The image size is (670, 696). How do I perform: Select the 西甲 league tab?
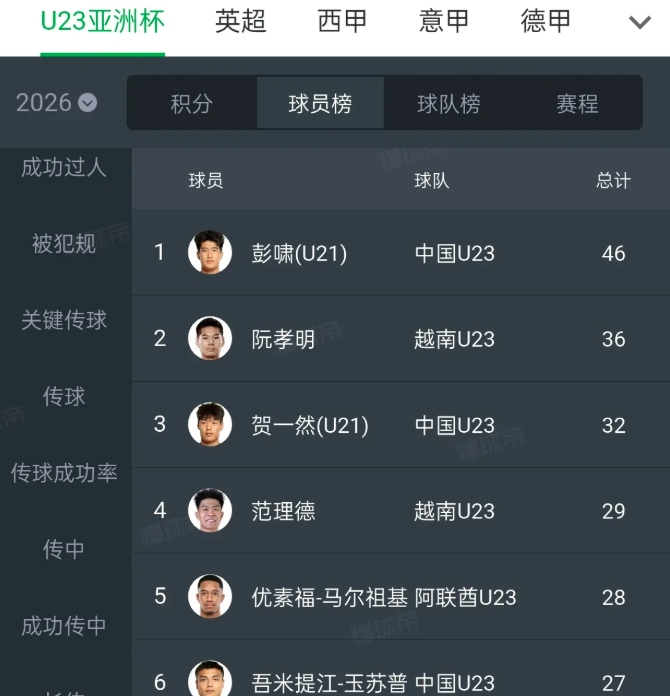click(x=343, y=21)
